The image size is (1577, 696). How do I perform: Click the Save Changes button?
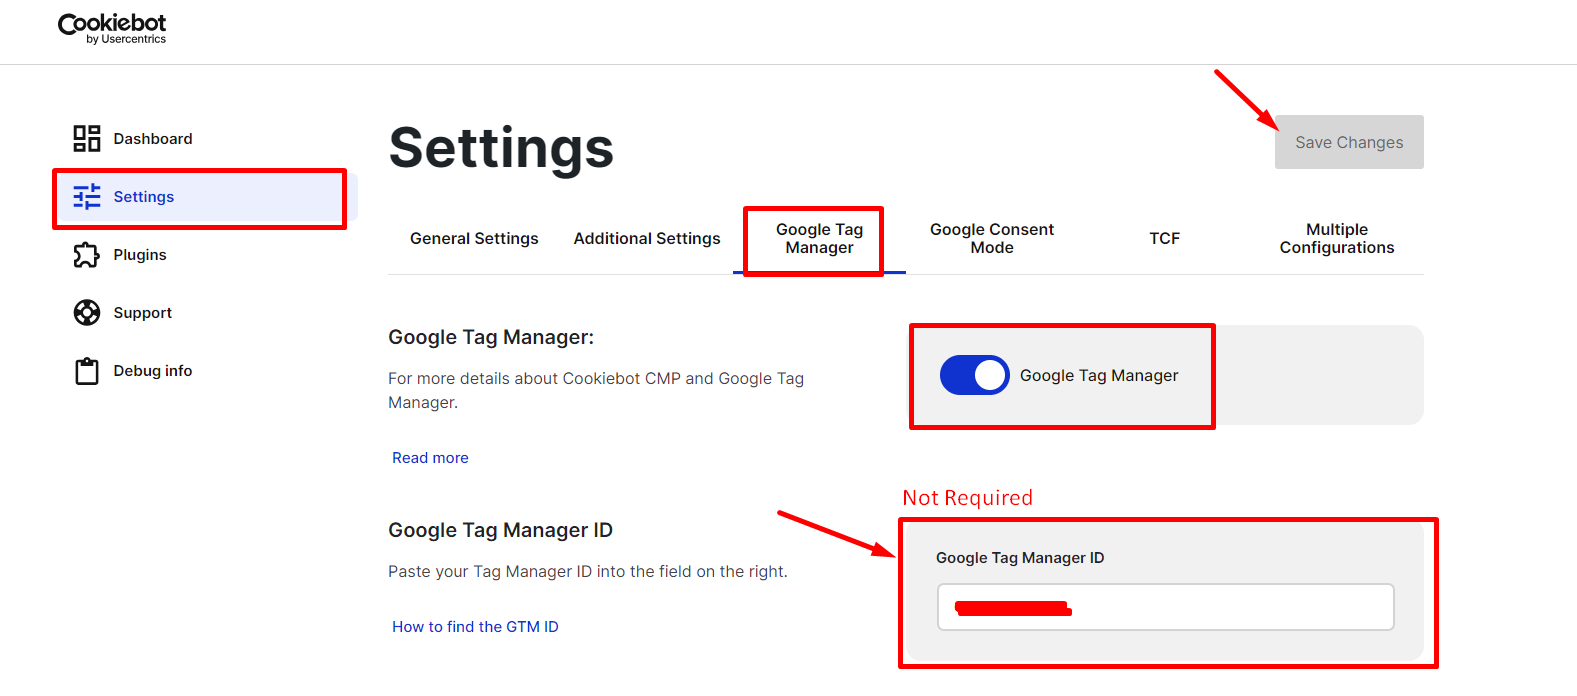pyautogui.click(x=1349, y=142)
